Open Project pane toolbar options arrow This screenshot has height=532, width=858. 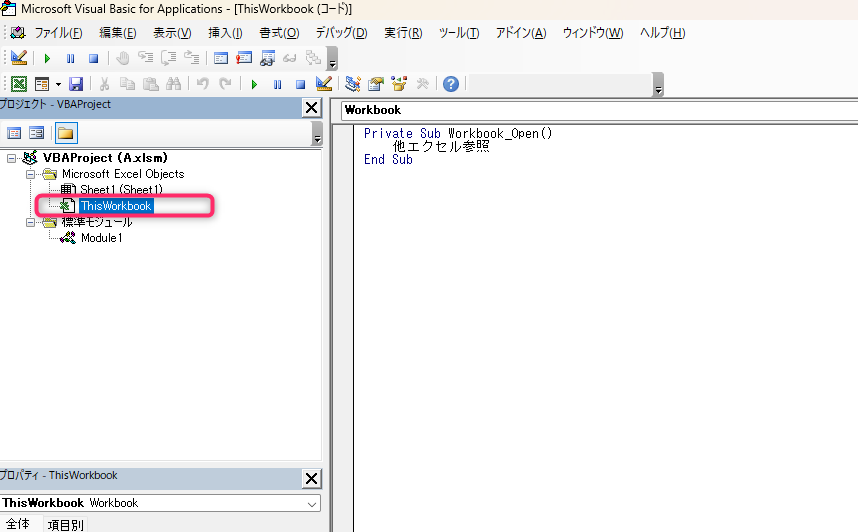pyautogui.click(x=317, y=134)
